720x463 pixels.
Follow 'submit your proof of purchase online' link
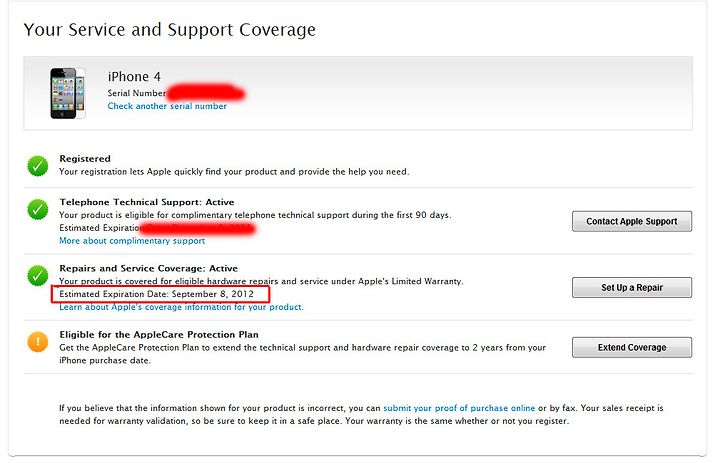coord(459,408)
